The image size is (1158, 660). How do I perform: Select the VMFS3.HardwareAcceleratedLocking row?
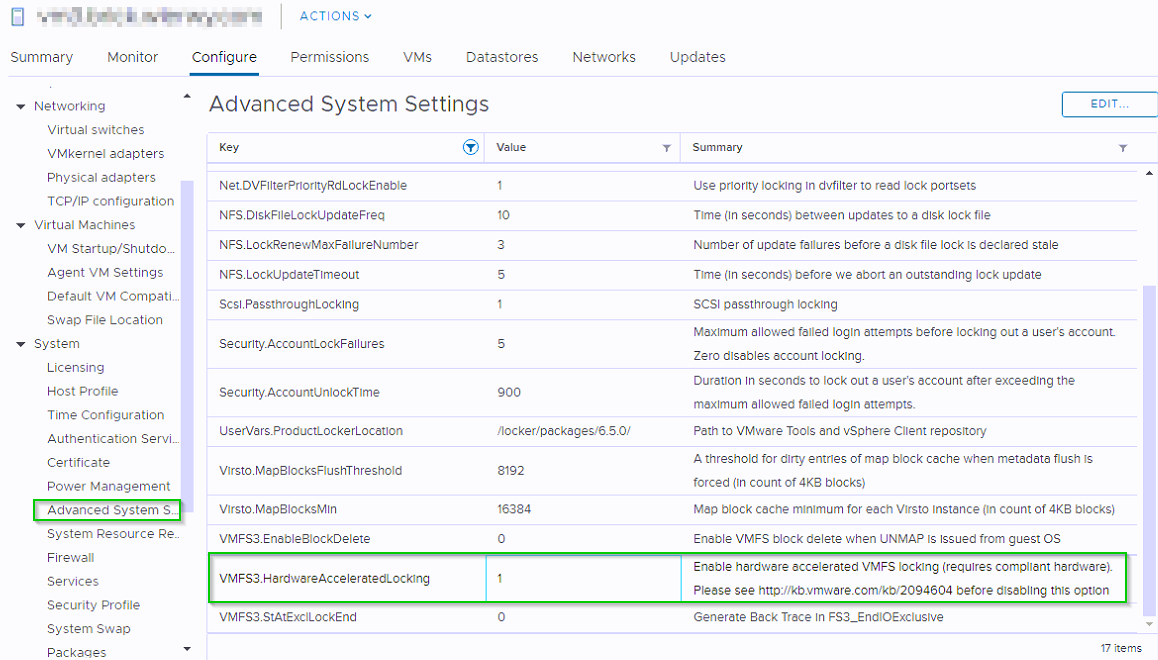point(324,578)
